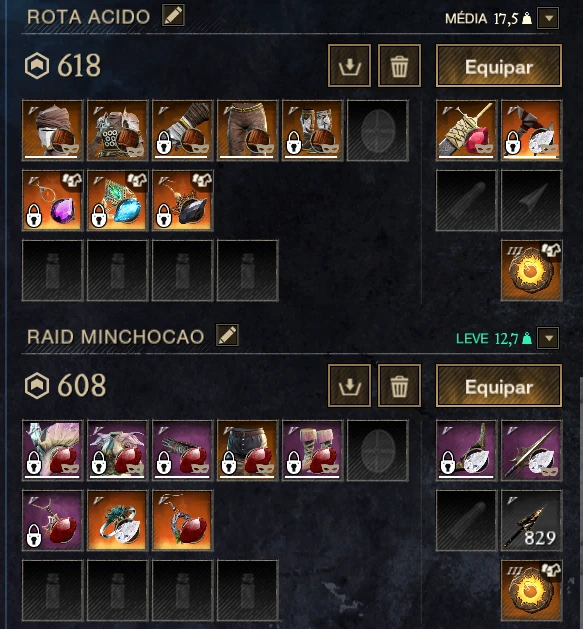The image size is (583, 629).
Task: Edit the ROTA ACIDO gear set name
Action: [173, 15]
